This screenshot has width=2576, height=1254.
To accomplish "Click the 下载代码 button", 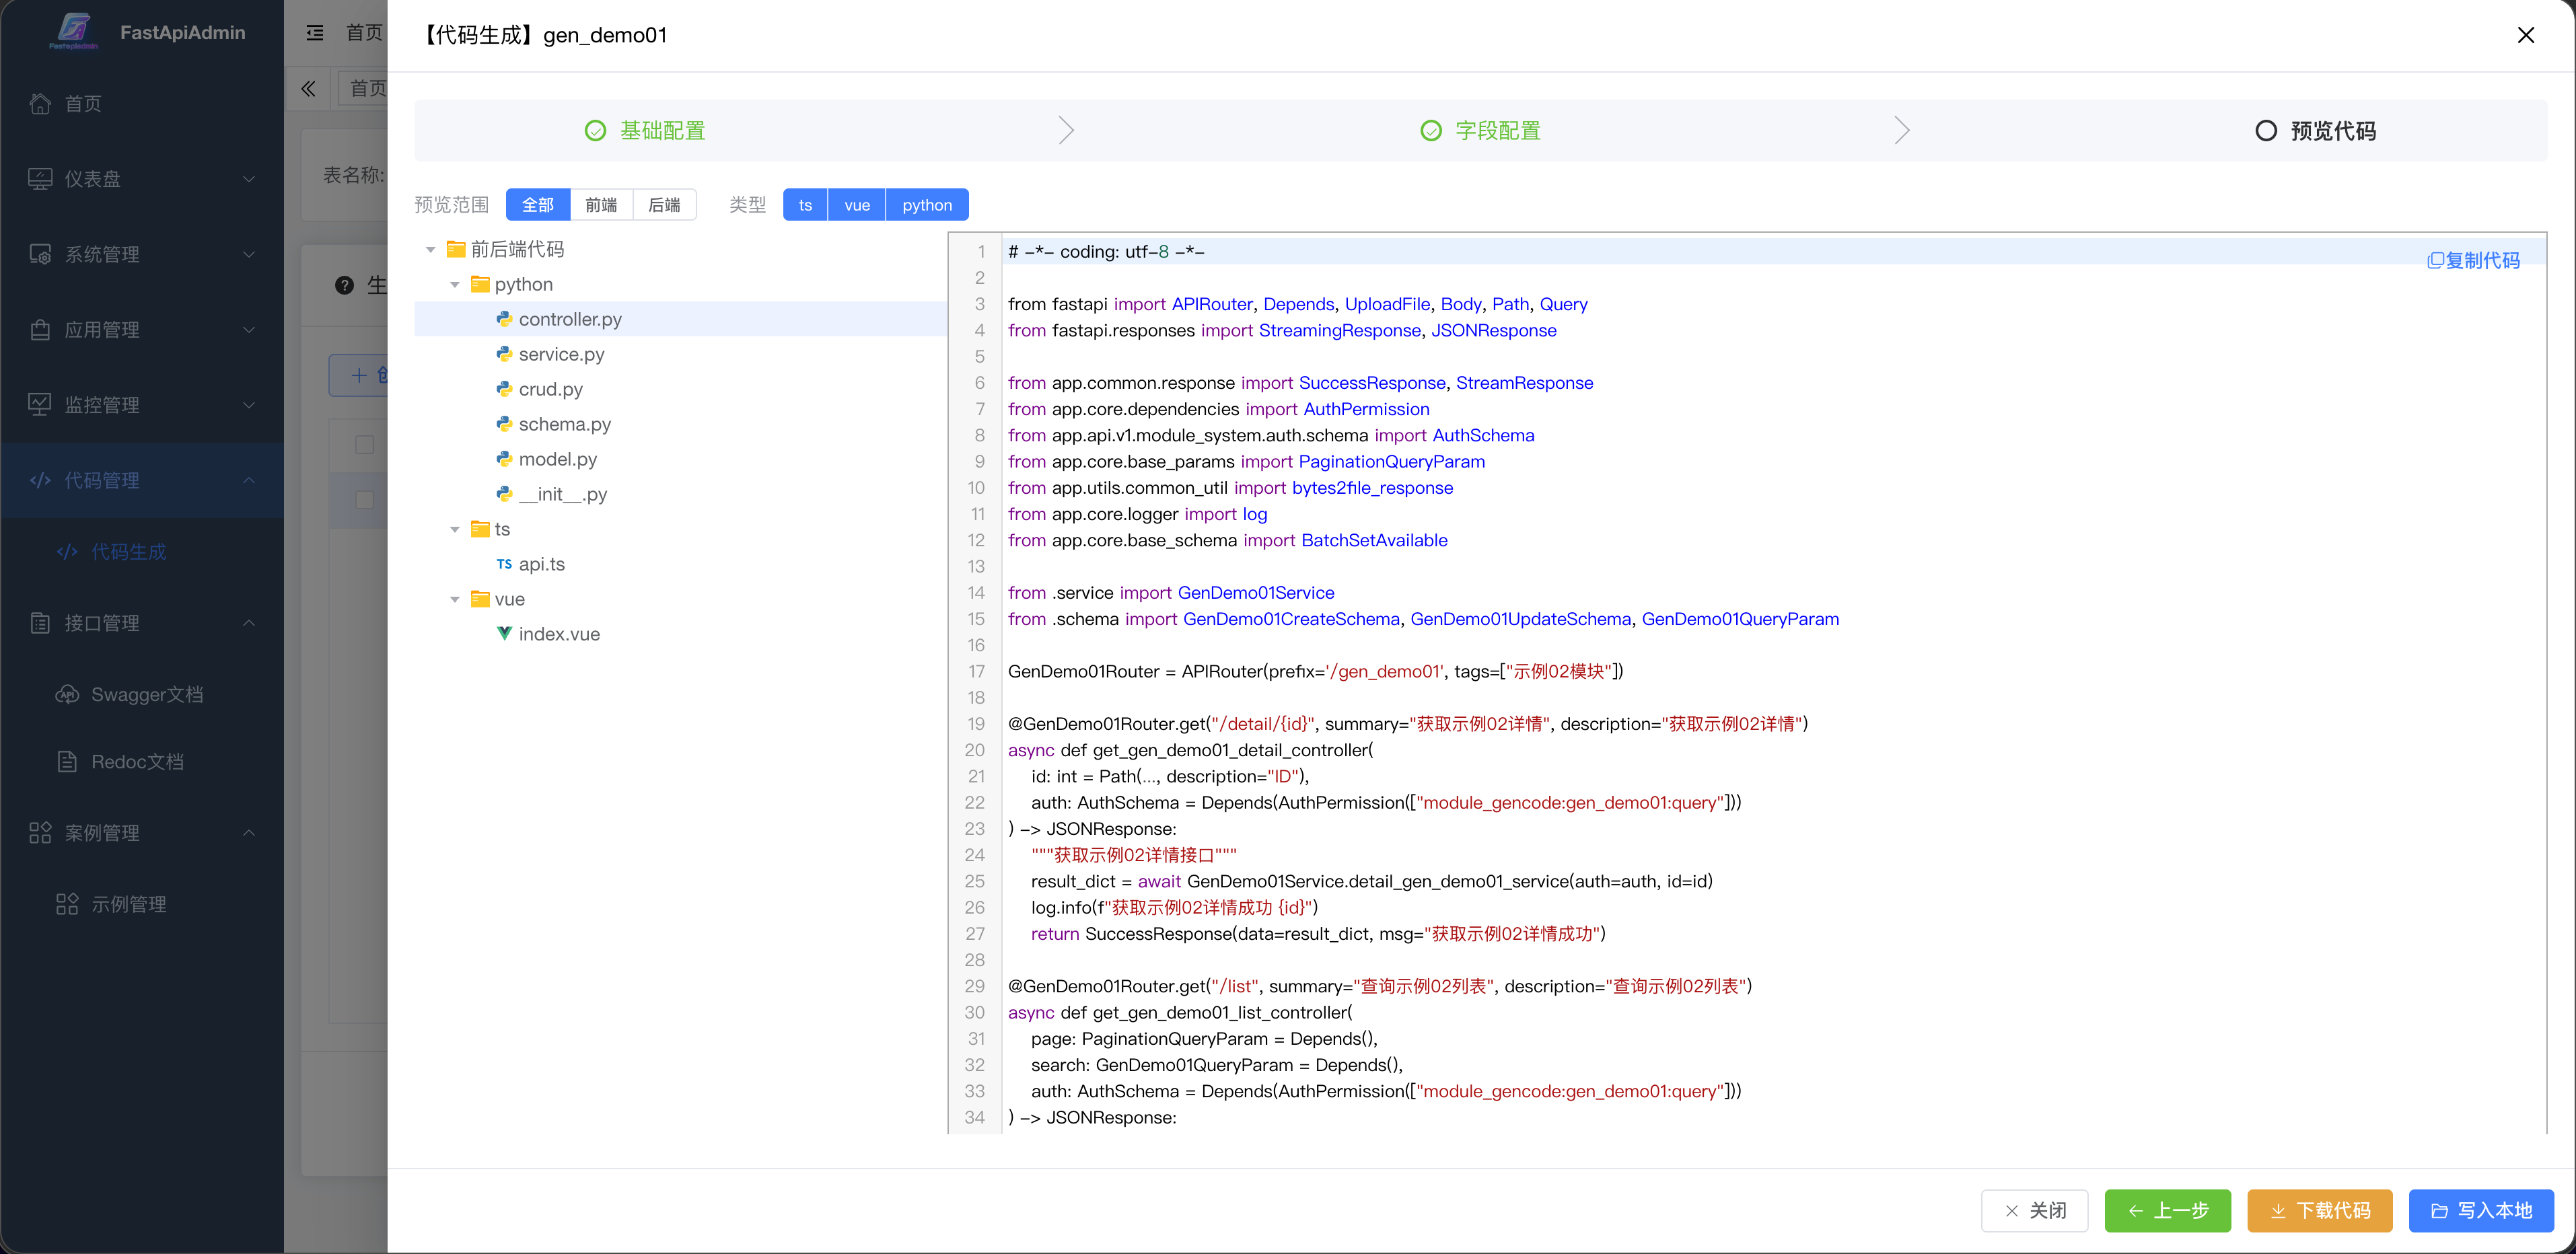I will point(2319,1210).
